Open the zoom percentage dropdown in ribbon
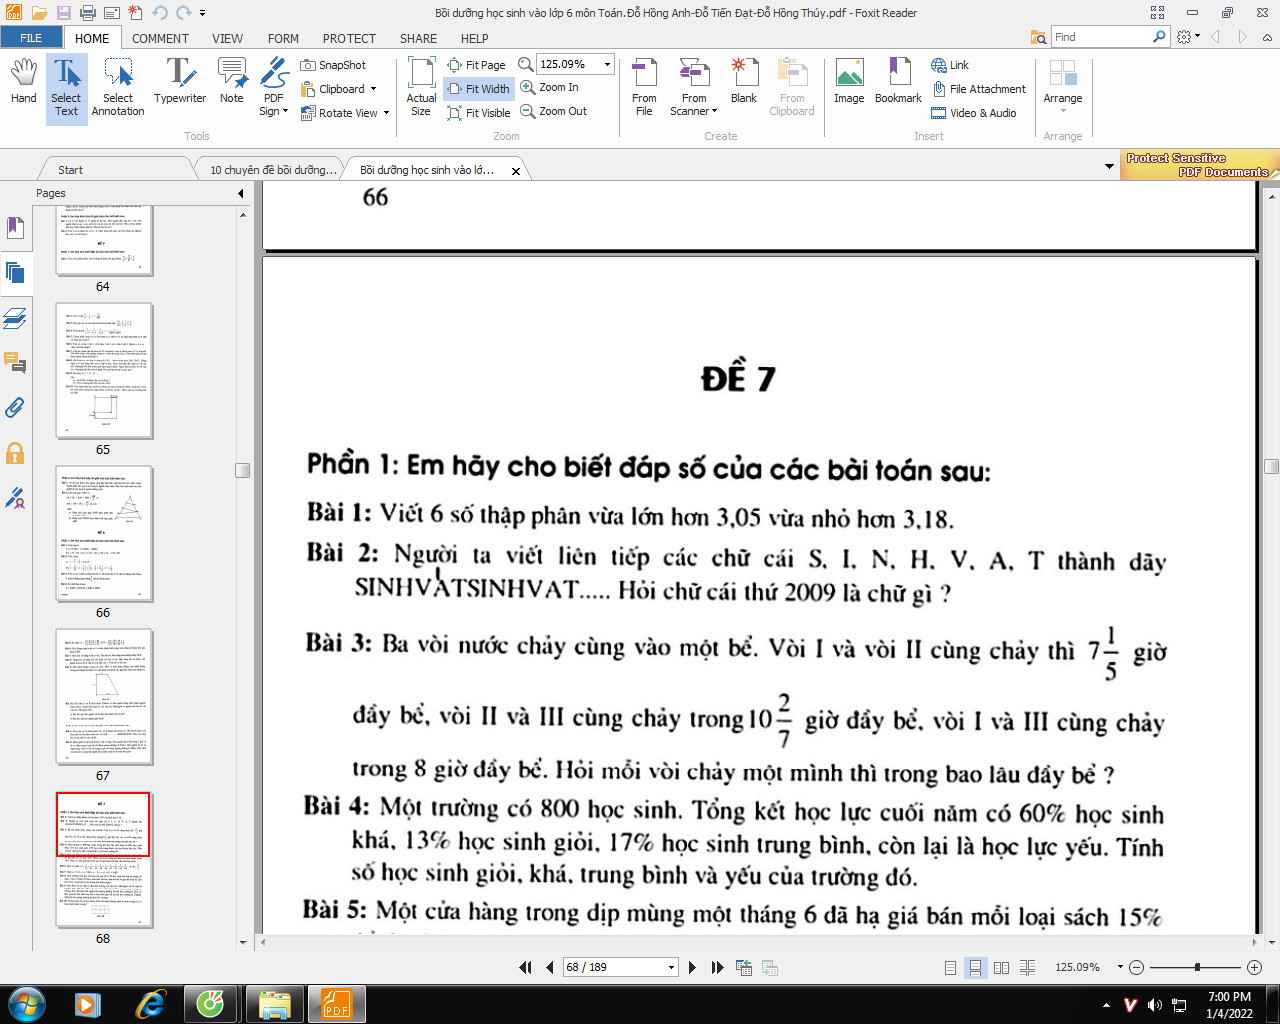Image resolution: width=1280 pixels, height=1024 pixels. coord(606,64)
